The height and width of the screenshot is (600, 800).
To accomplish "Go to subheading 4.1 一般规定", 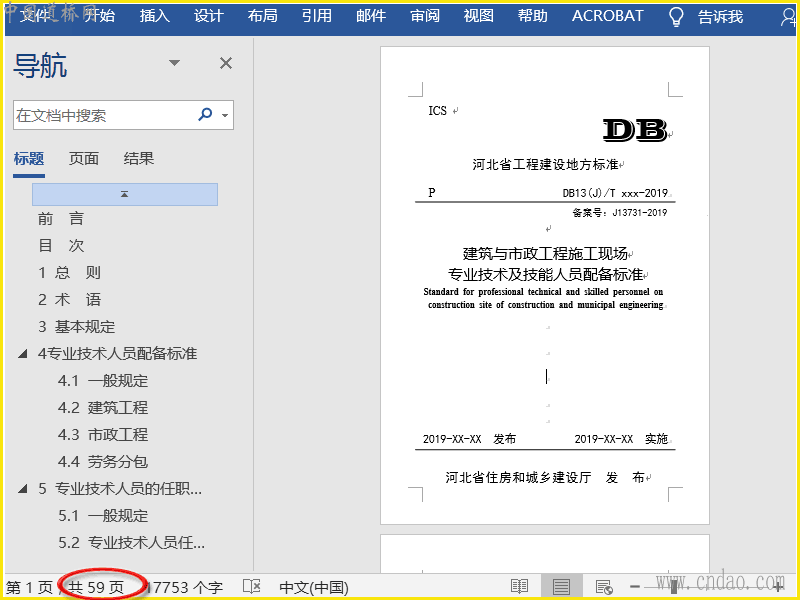I will point(103,381).
